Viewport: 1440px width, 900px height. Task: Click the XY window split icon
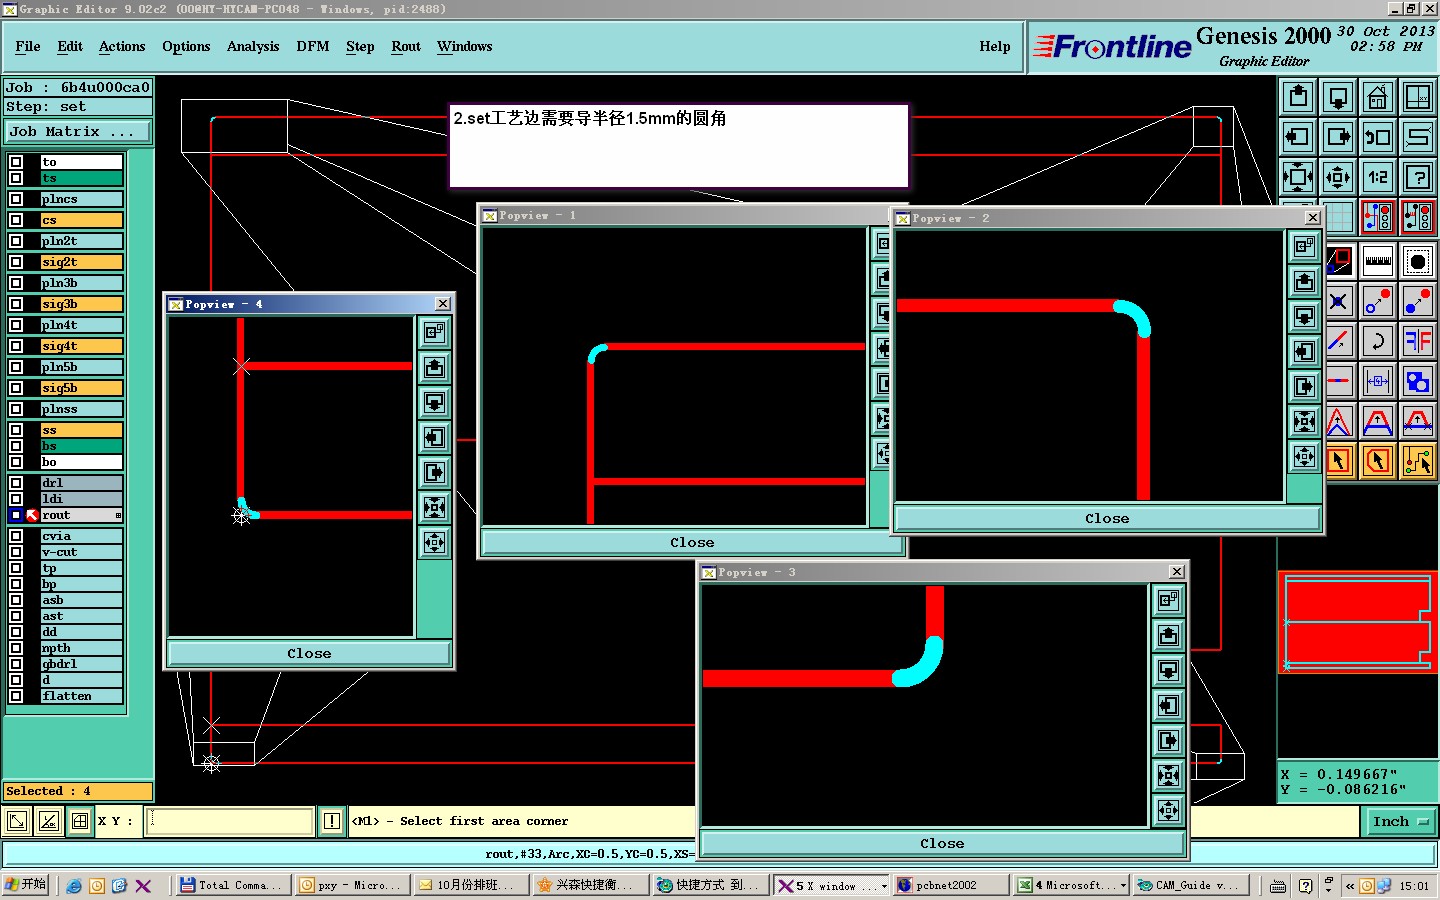point(1418,97)
